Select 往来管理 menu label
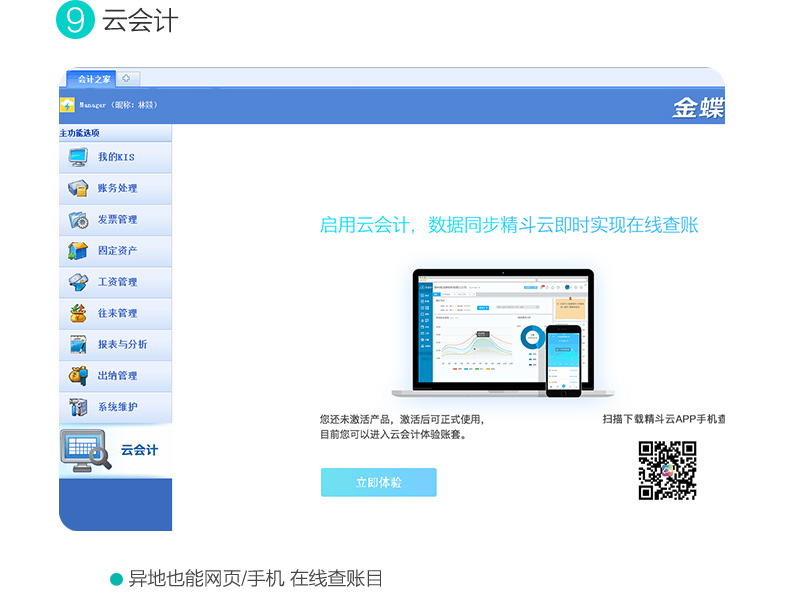The width and height of the screenshot is (790, 601). click(x=117, y=313)
